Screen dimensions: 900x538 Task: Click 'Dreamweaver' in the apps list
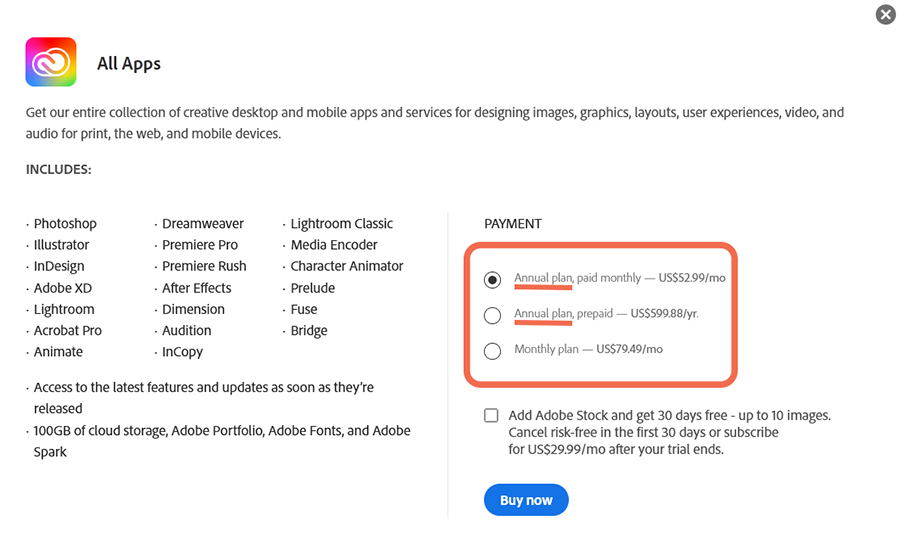tap(203, 223)
